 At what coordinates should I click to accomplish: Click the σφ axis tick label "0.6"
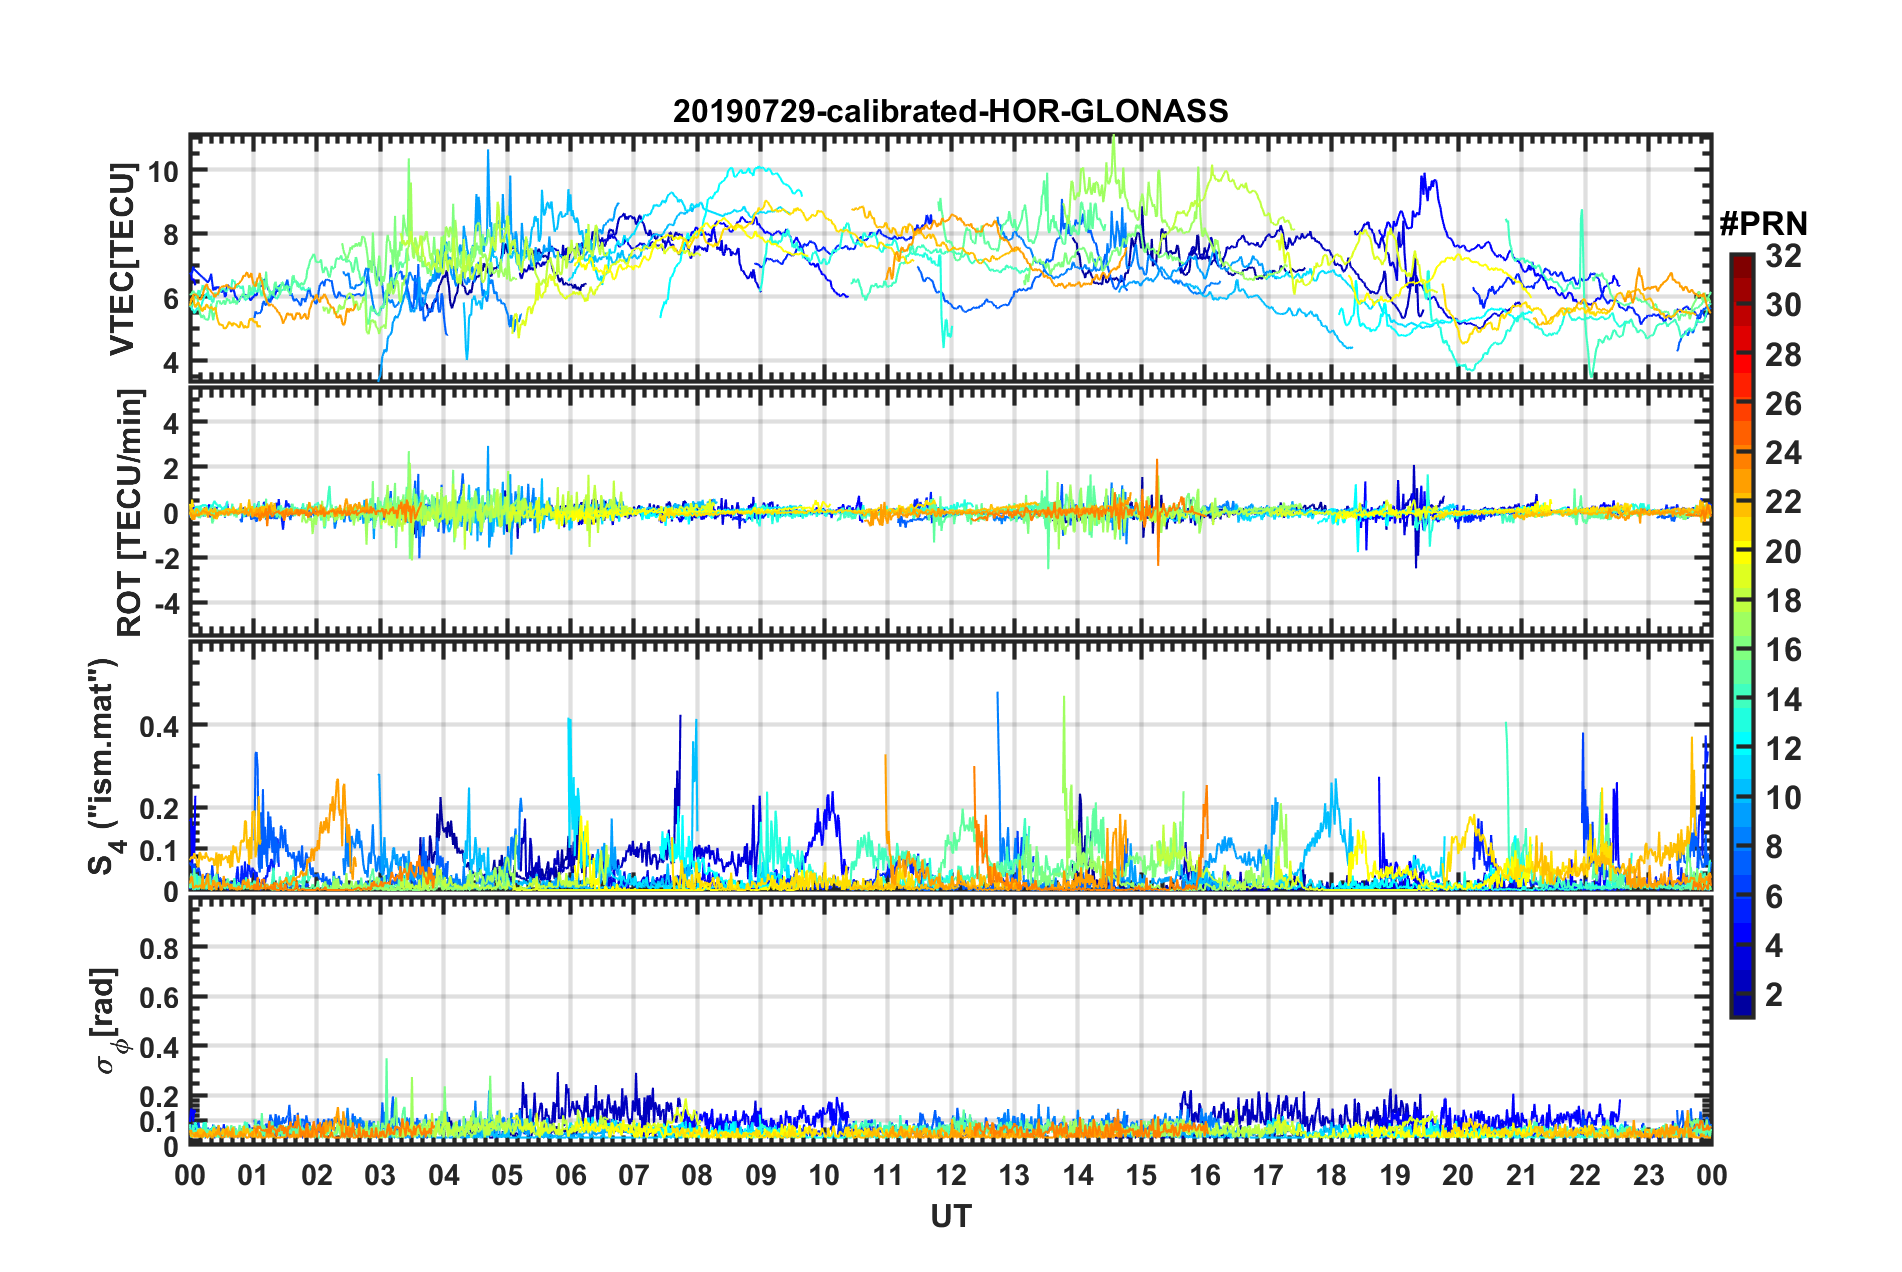[x=160, y=998]
